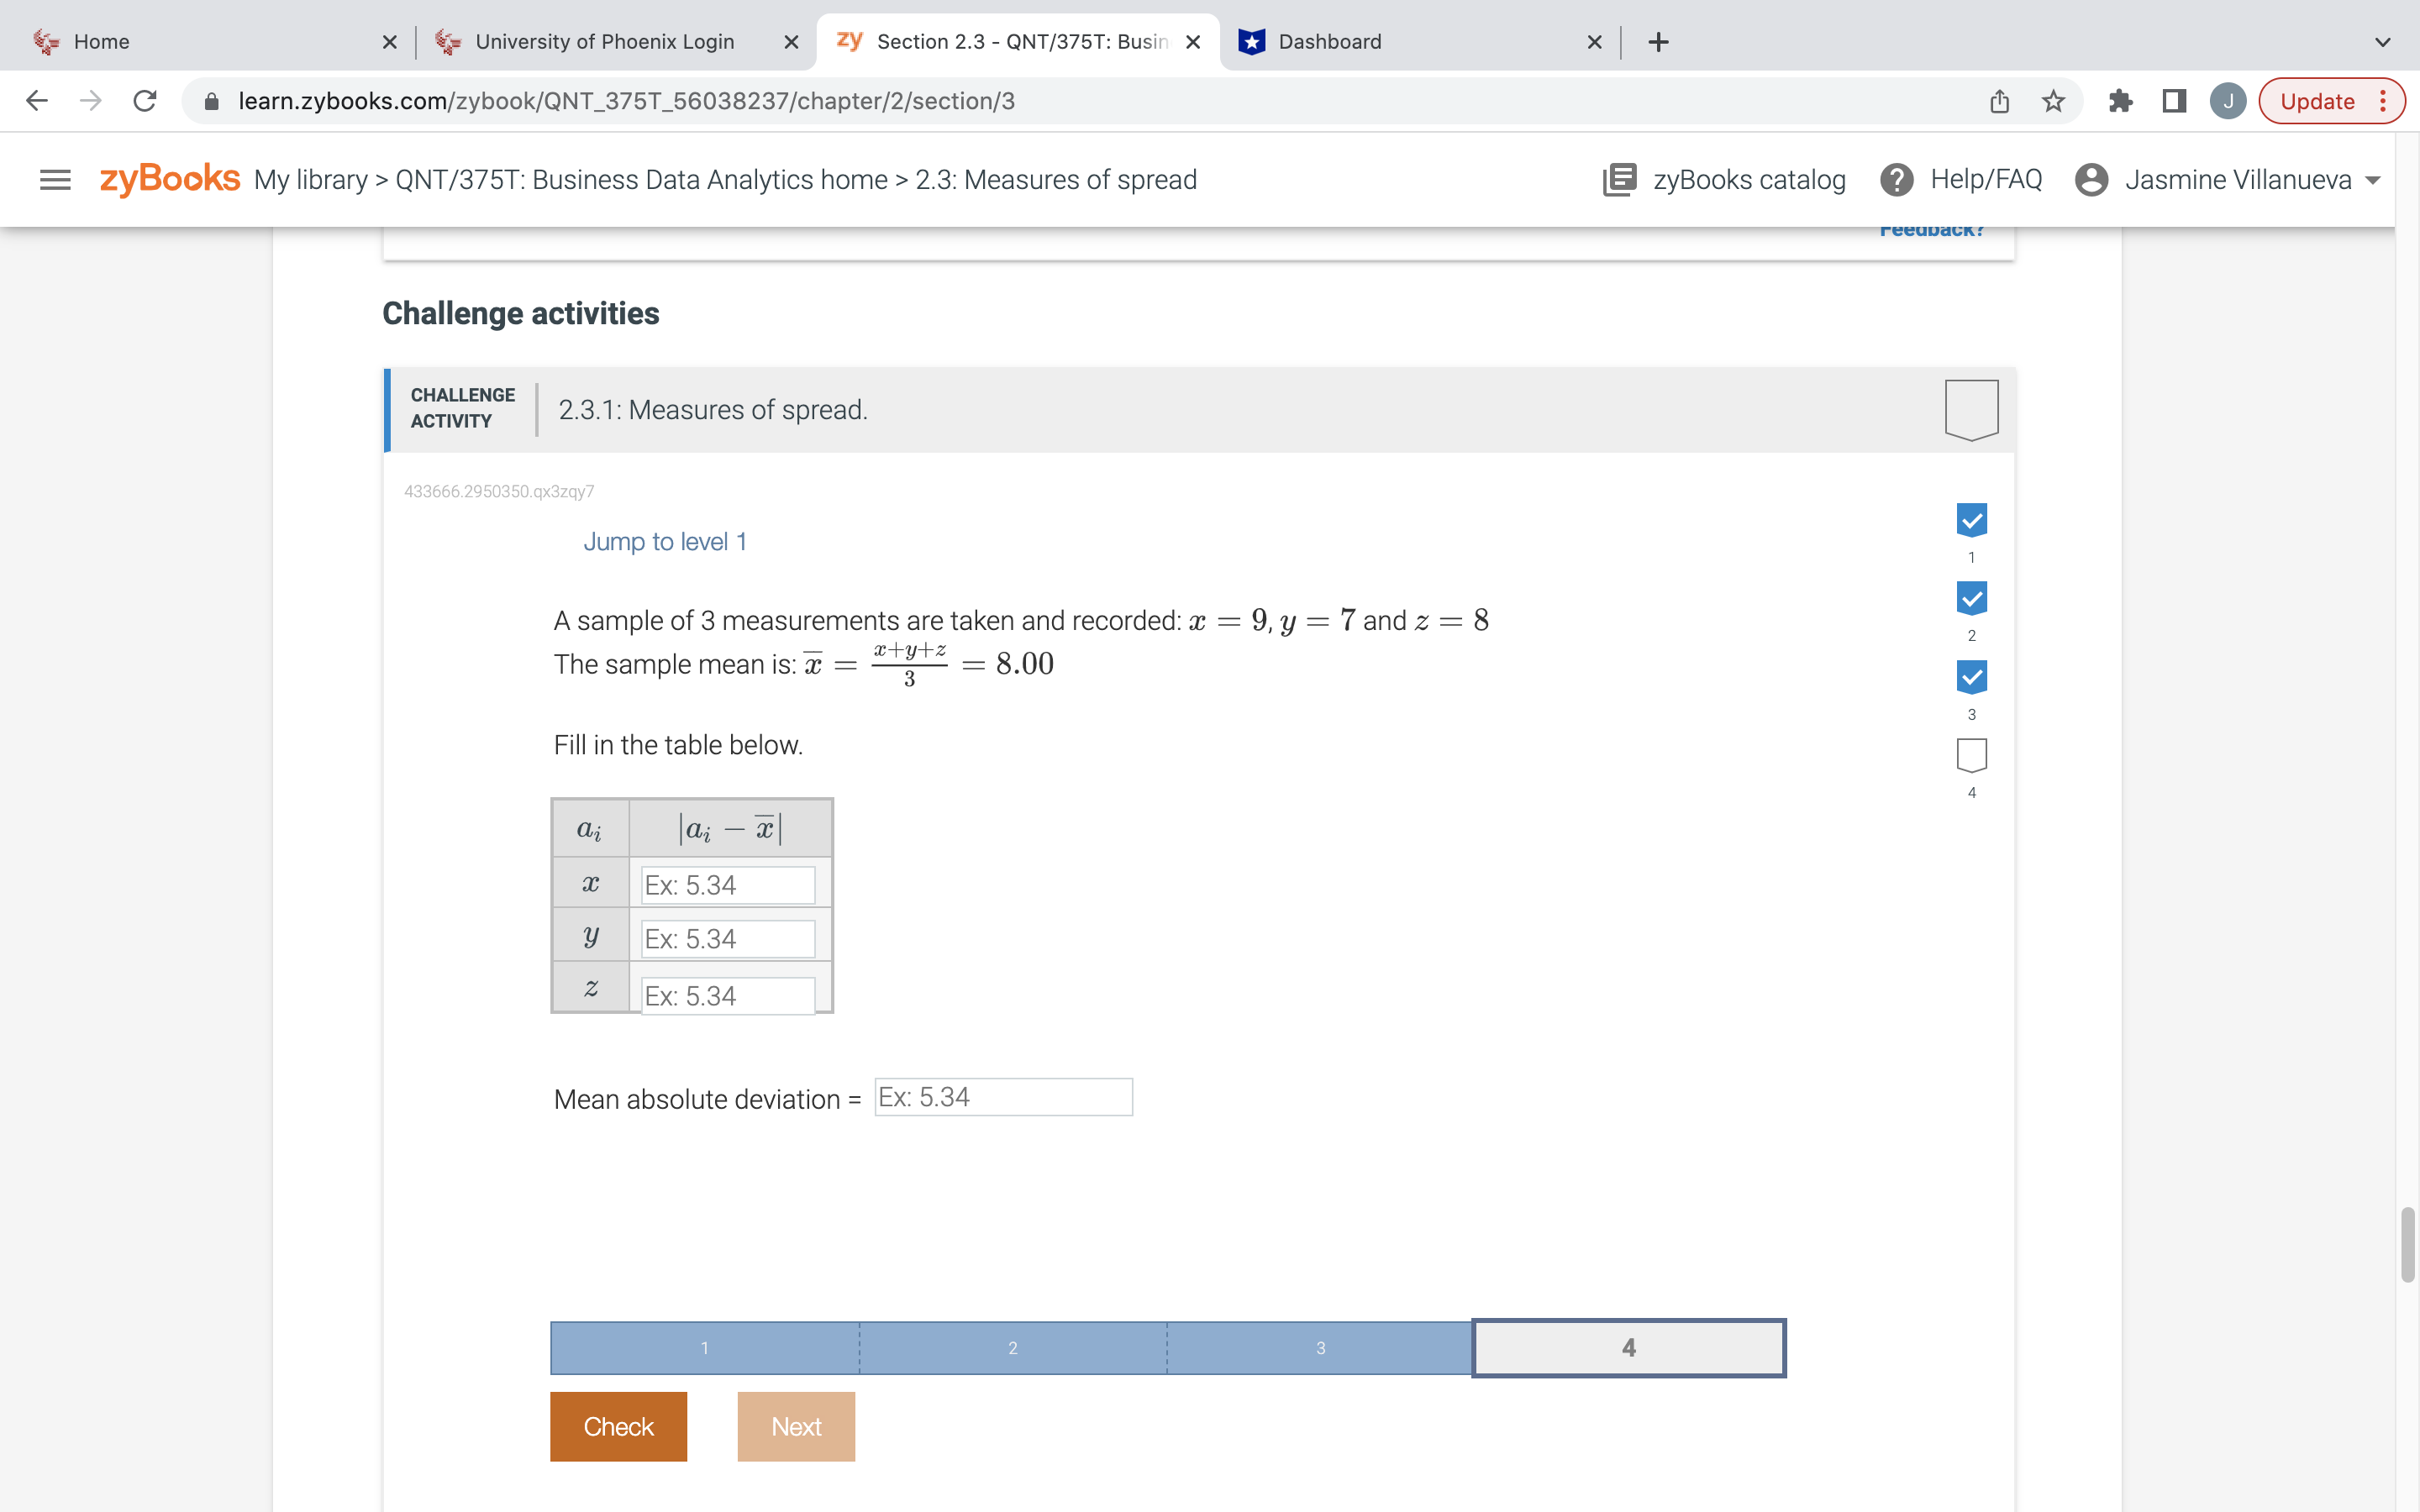2420x1512 pixels.
Task: Open the browser extensions puzzle icon
Action: (x=2120, y=101)
